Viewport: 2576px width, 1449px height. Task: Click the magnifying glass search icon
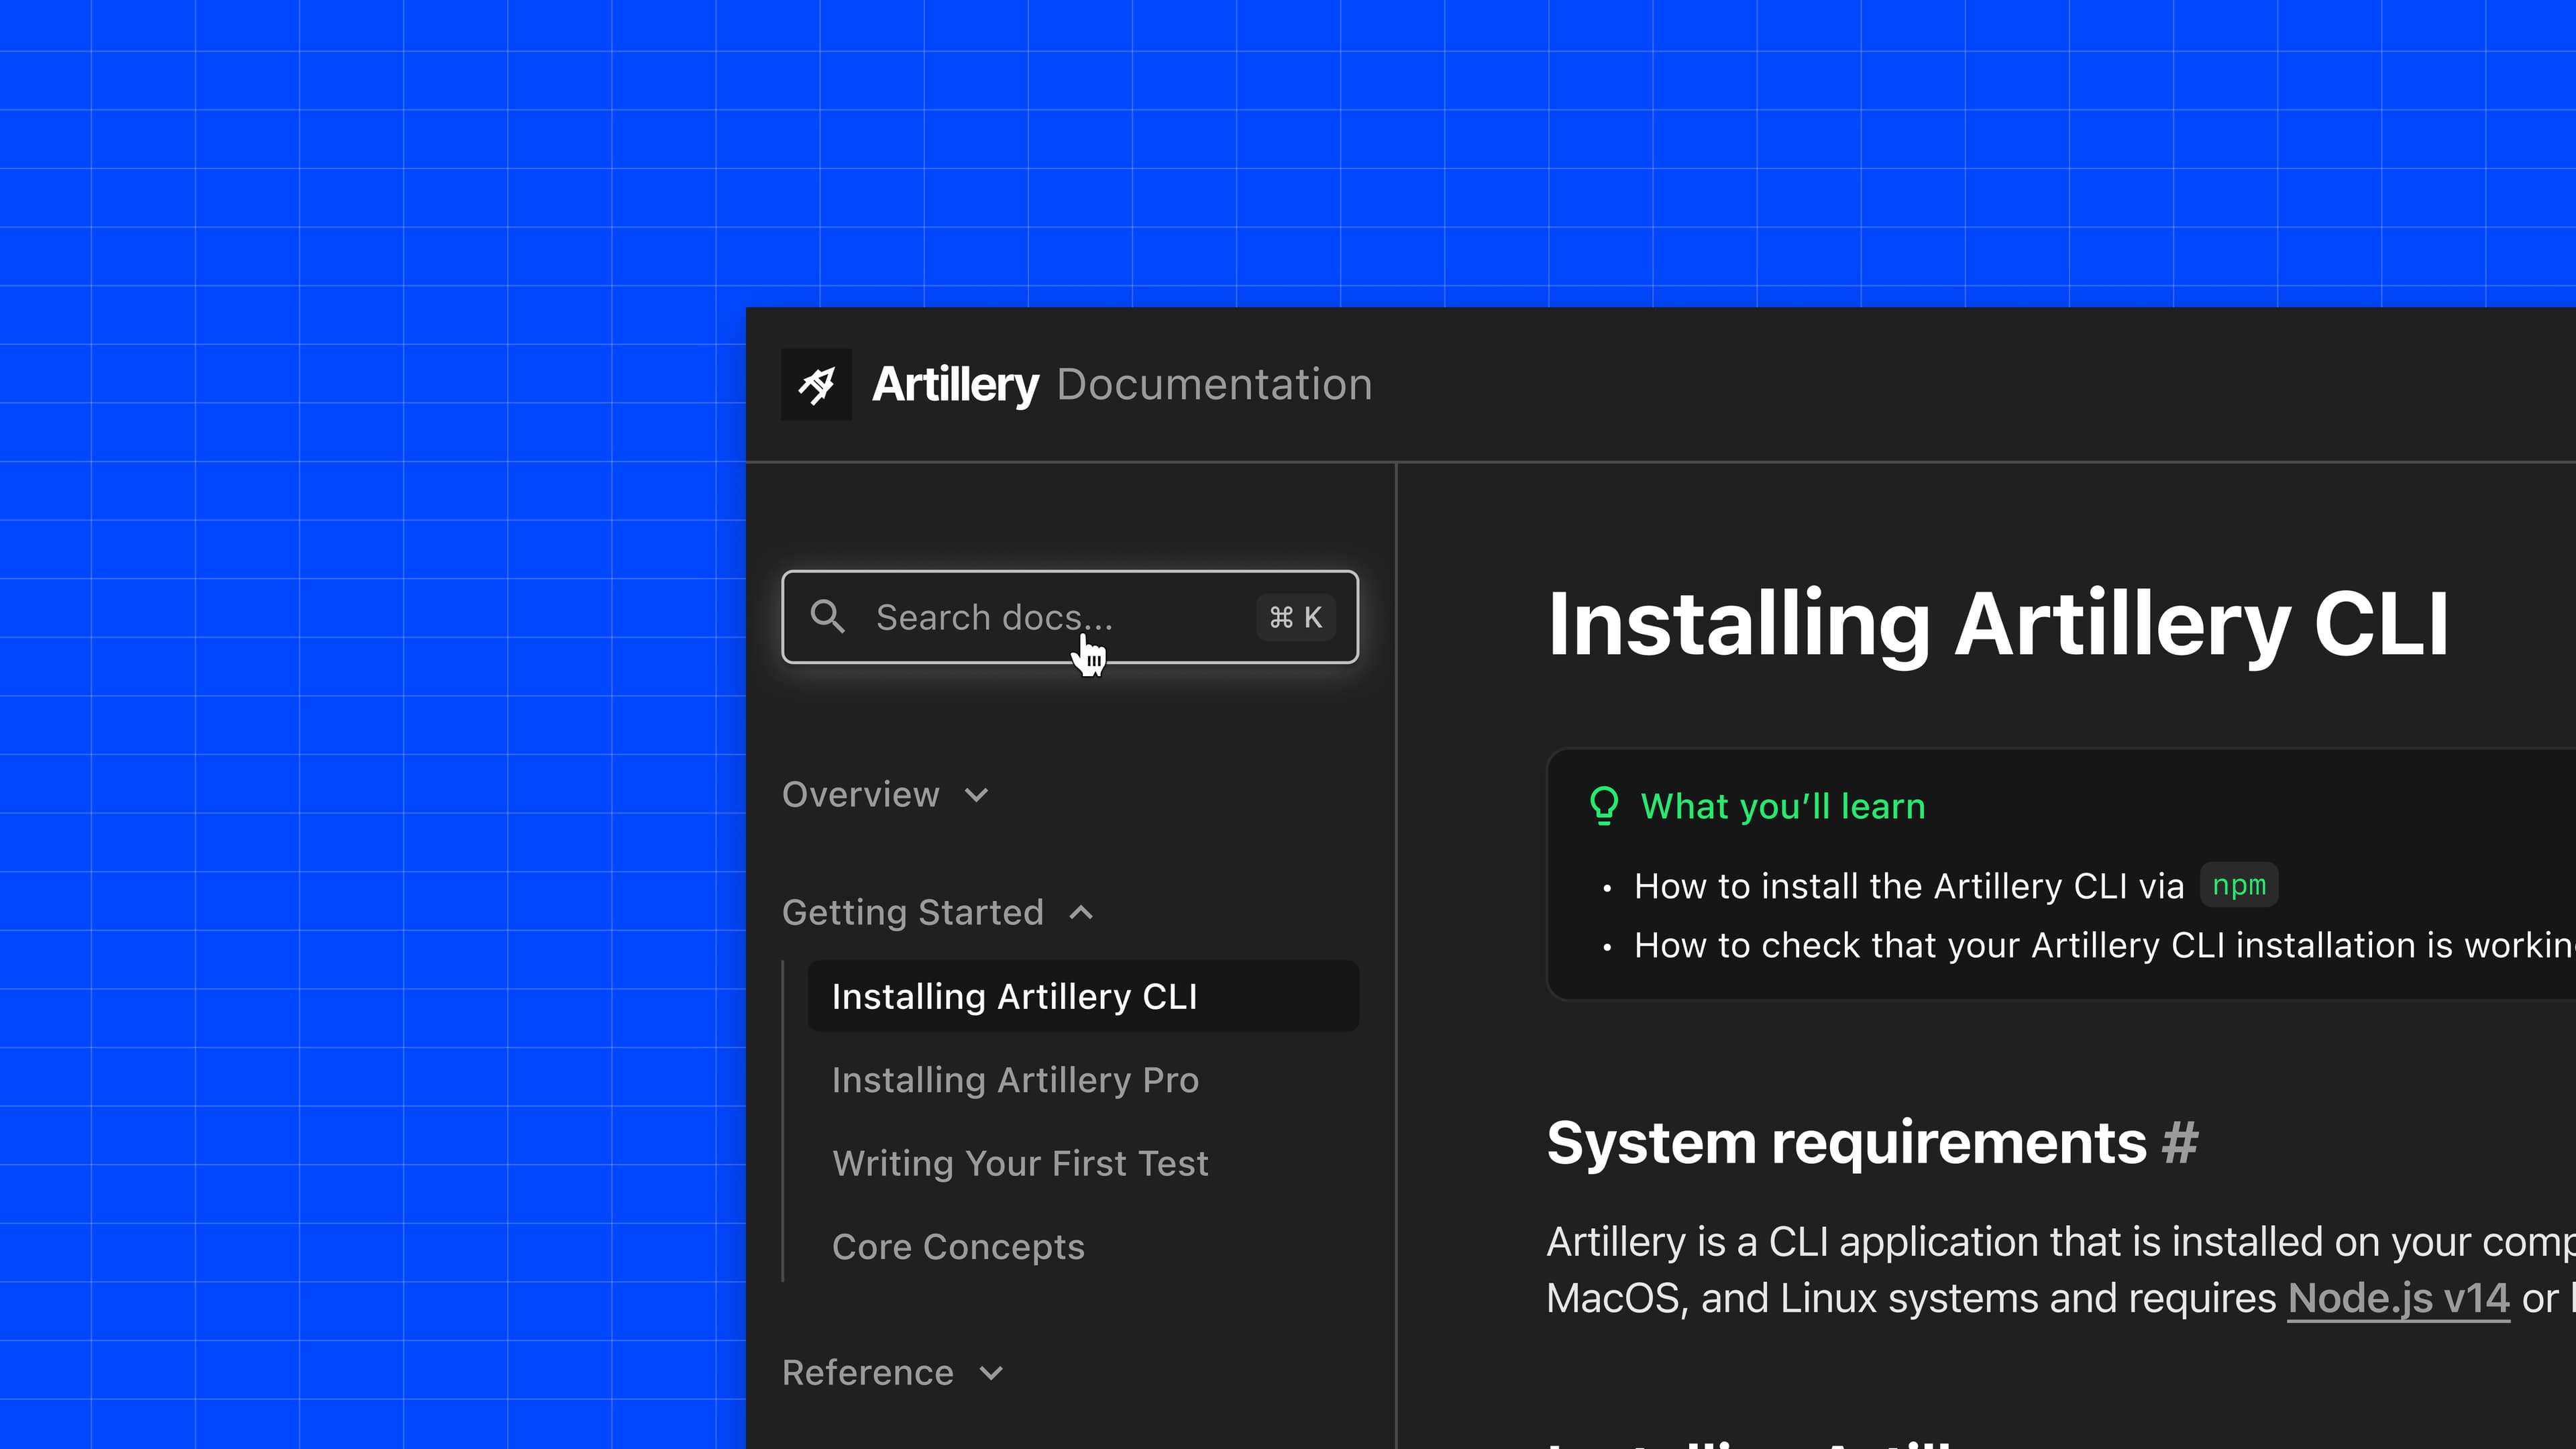(x=829, y=617)
